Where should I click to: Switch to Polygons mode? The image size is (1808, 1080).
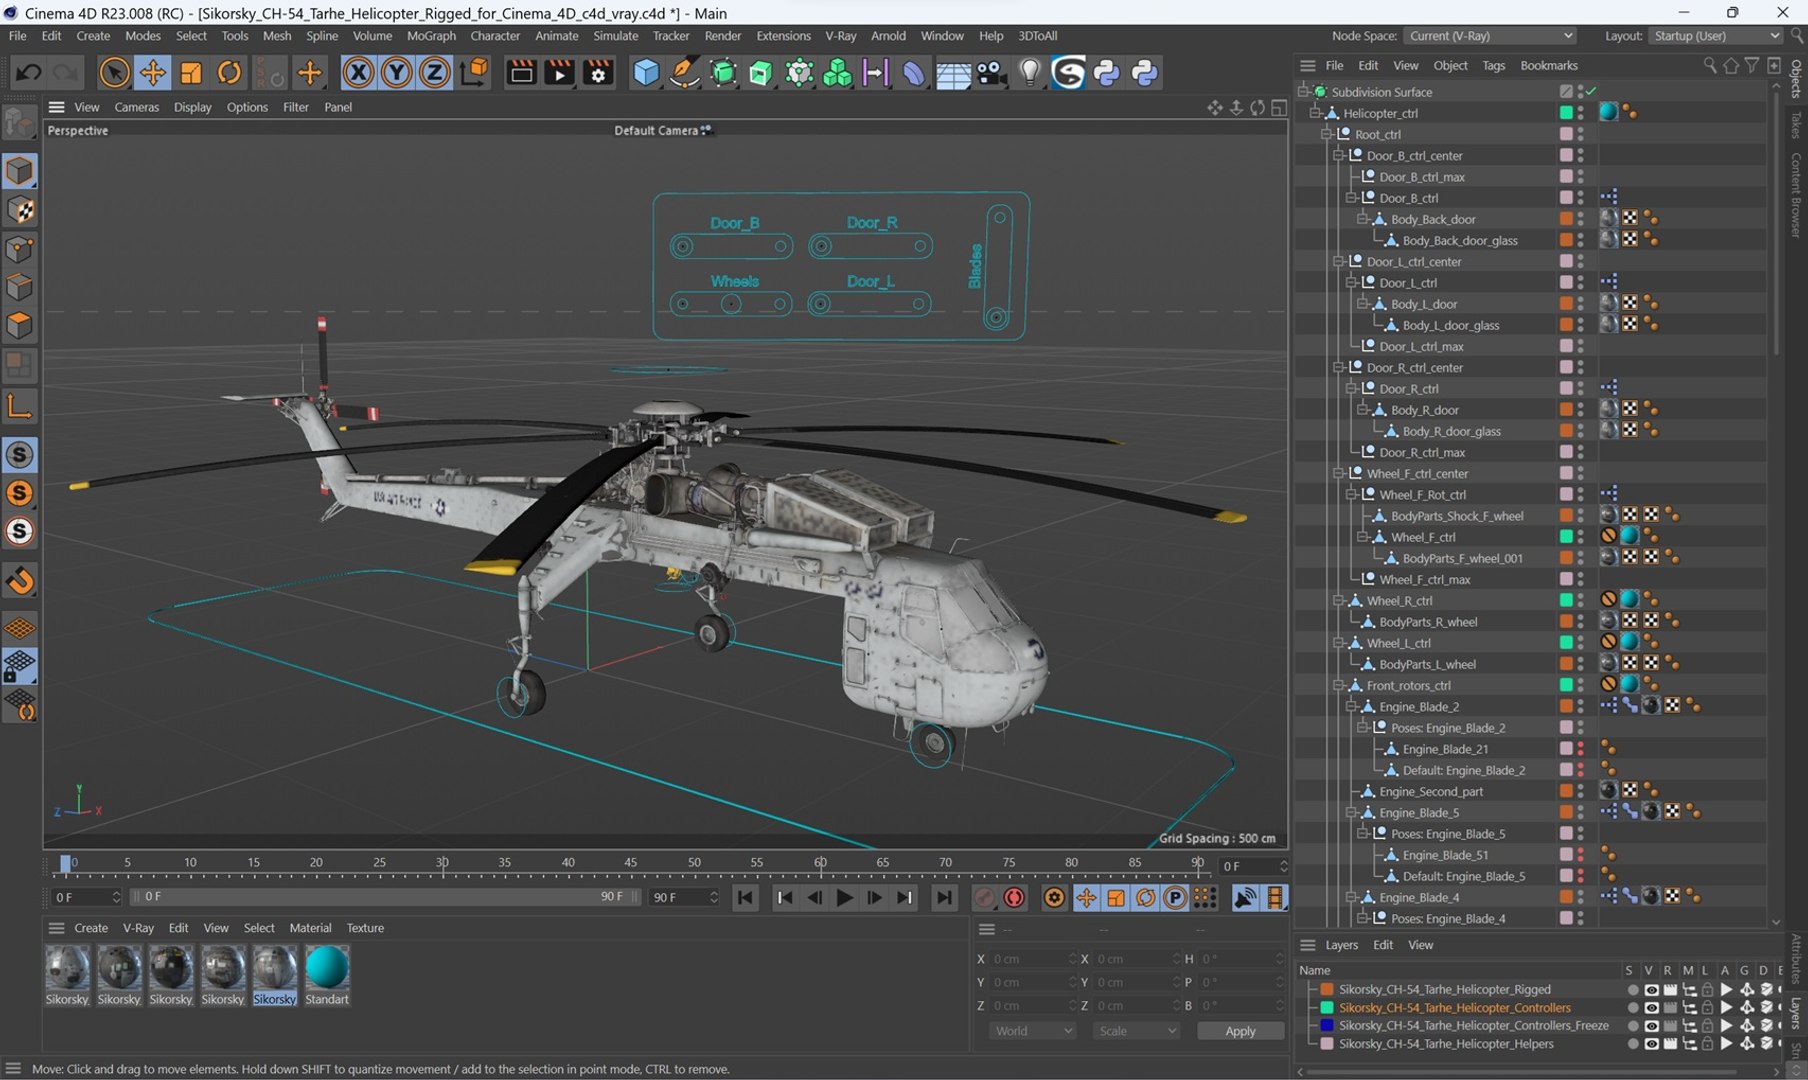coord(19,326)
